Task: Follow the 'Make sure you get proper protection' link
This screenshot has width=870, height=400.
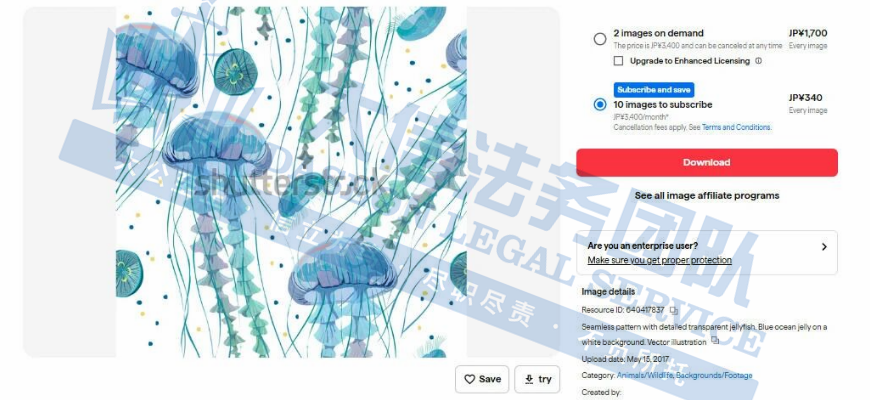Action: tap(659, 260)
